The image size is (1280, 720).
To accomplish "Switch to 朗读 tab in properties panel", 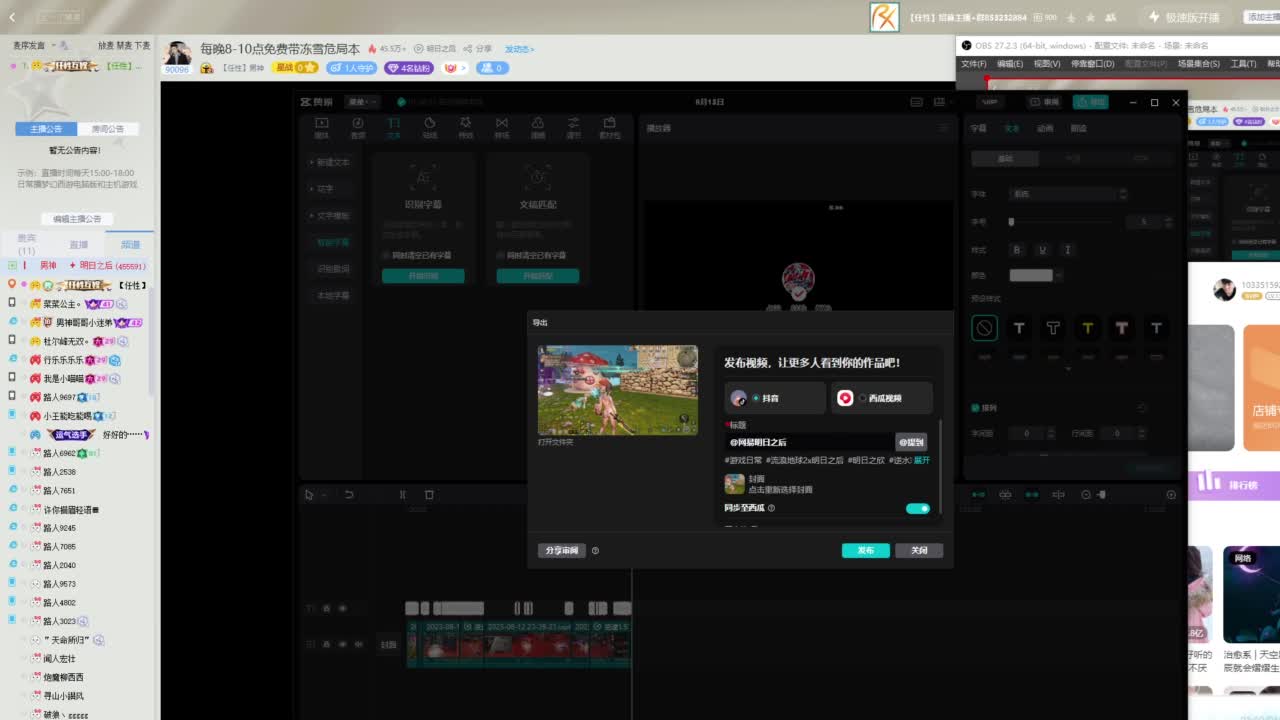I will click(1078, 128).
